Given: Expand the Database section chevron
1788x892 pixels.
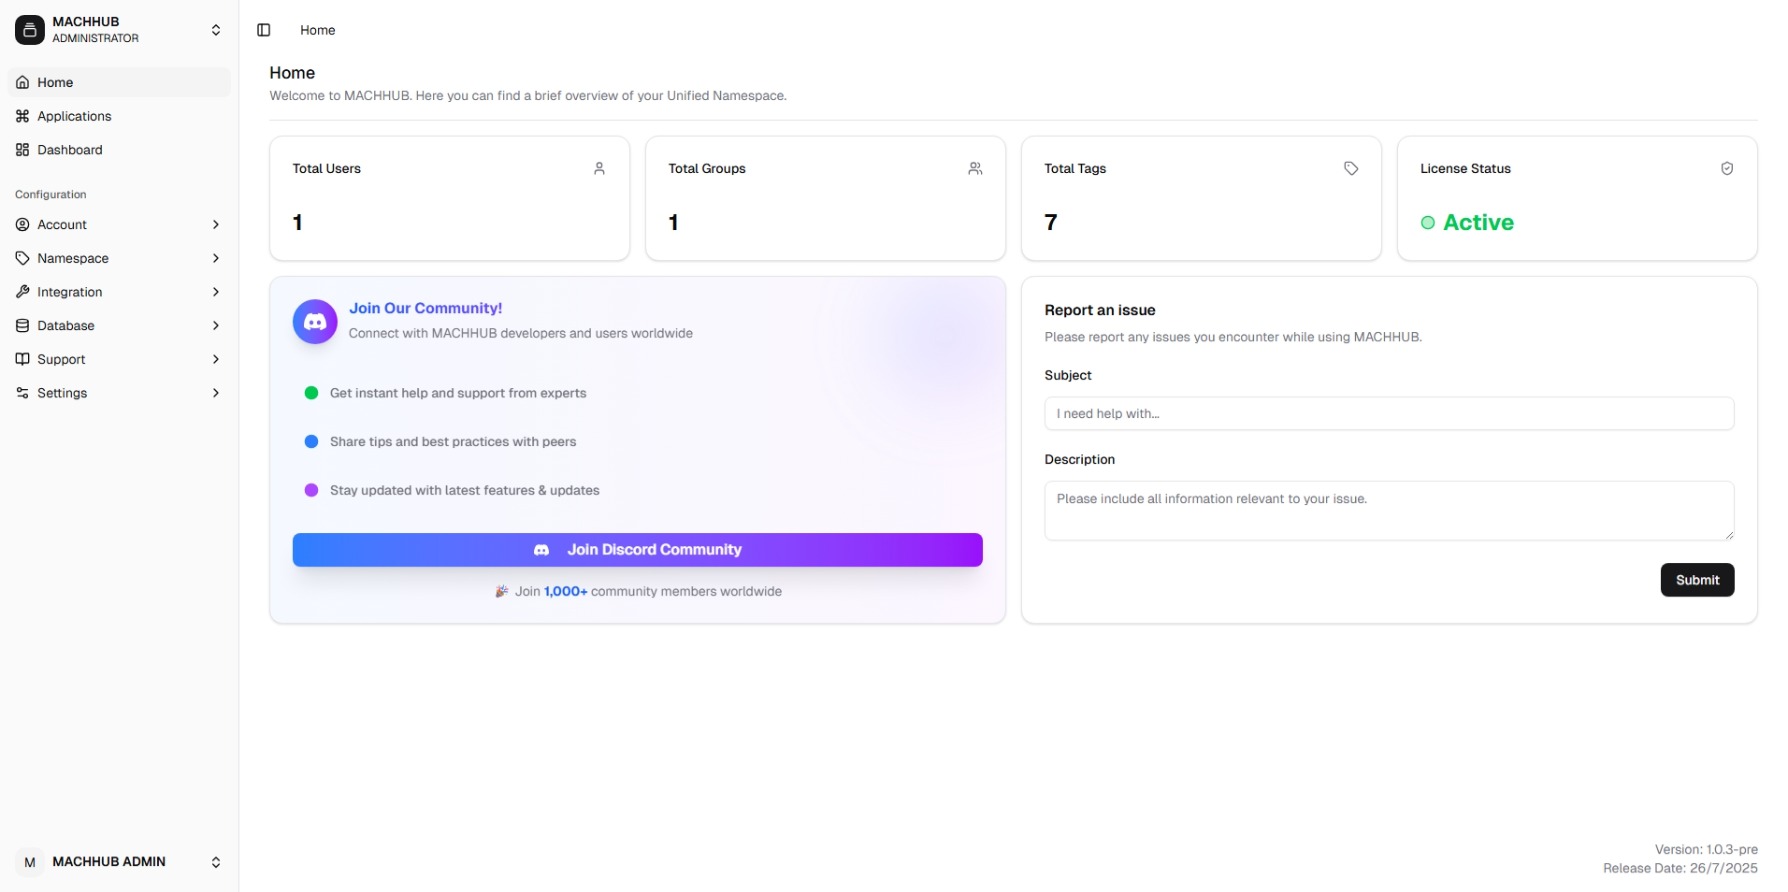Looking at the screenshot, I should [x=216, y=326].
